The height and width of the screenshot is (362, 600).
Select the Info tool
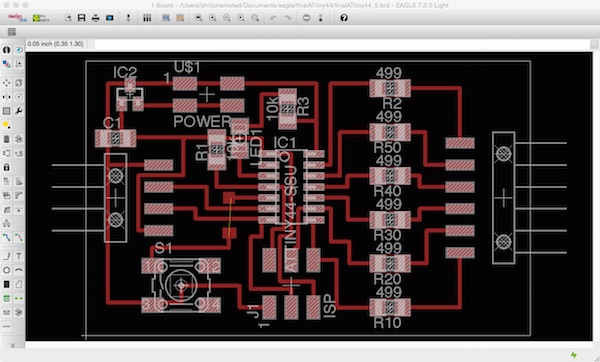click(x=7, y=50)
